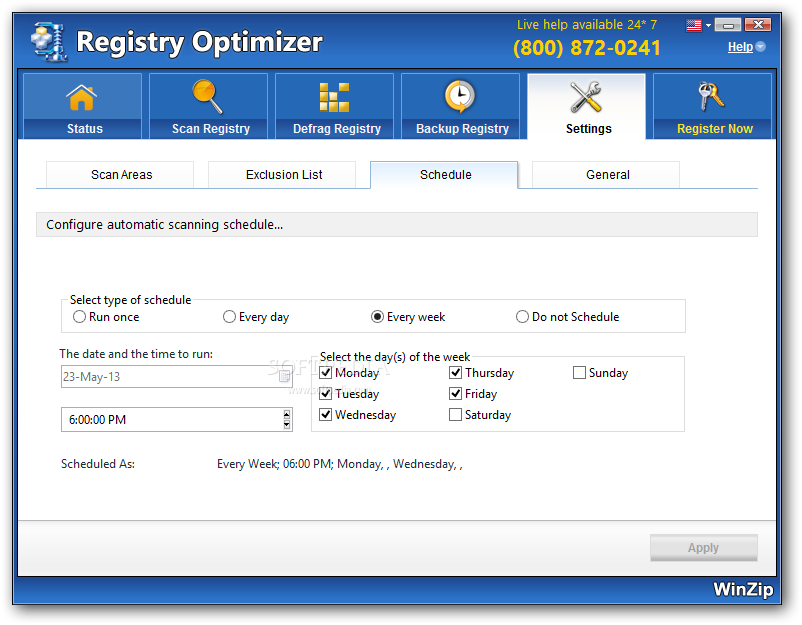Uncheck the Tuesday checkbox
The width and height of the screenshot is (802, 625).
(325, 393)
